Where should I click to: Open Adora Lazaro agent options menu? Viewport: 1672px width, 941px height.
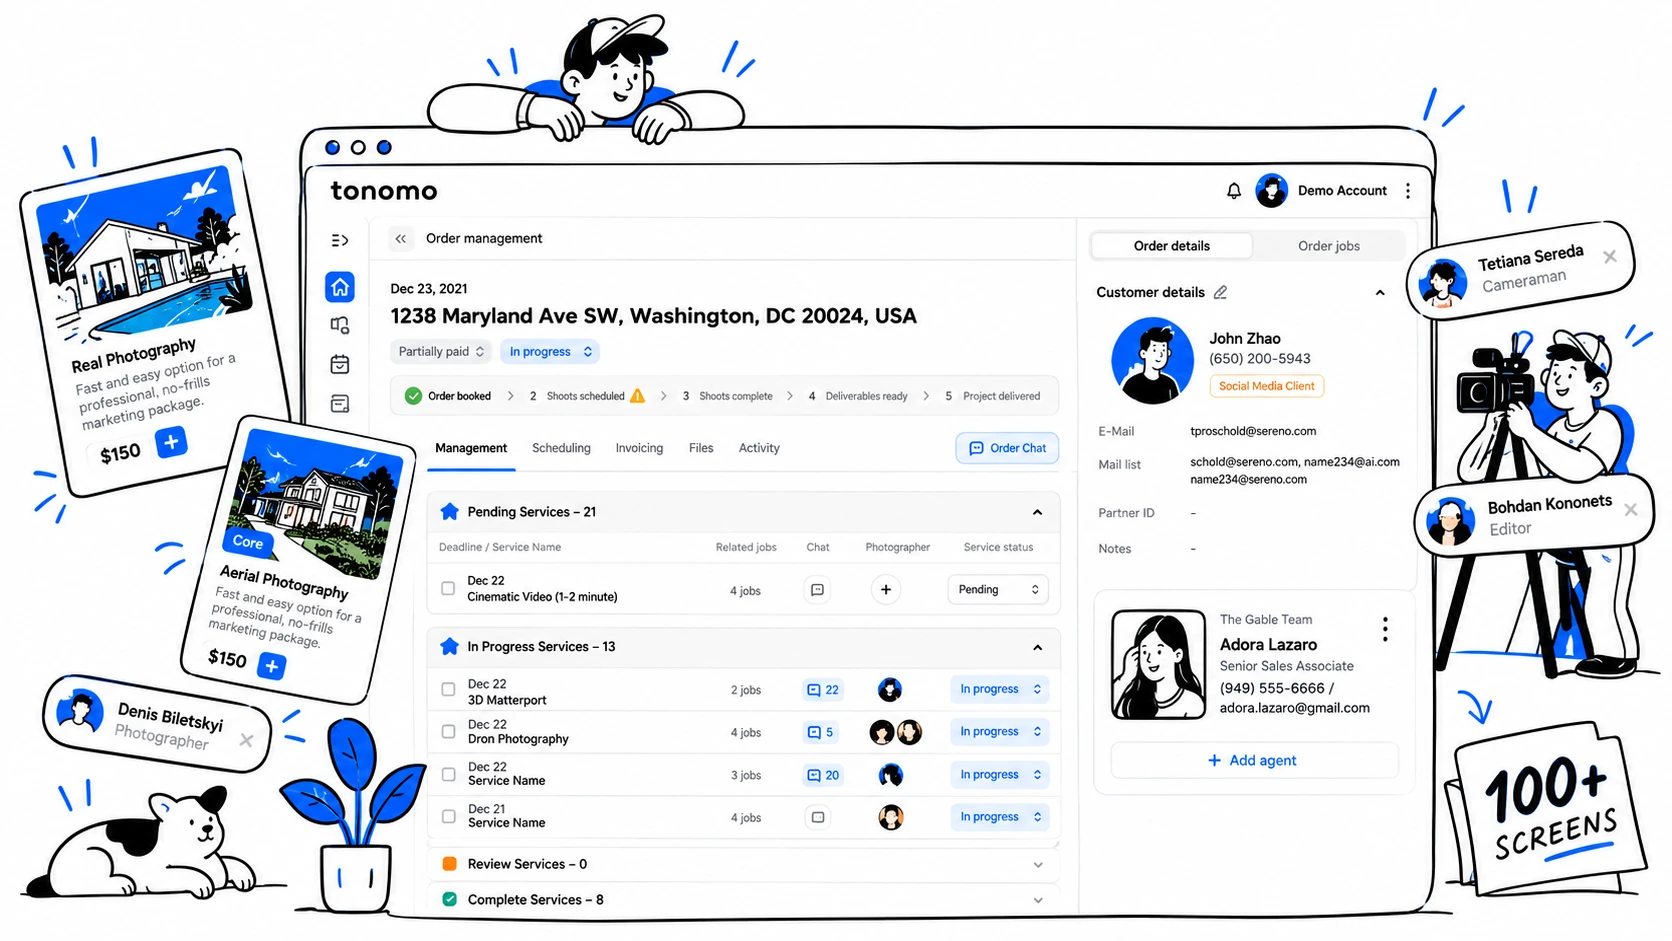pyautogui.click(x=1385, y=629)
